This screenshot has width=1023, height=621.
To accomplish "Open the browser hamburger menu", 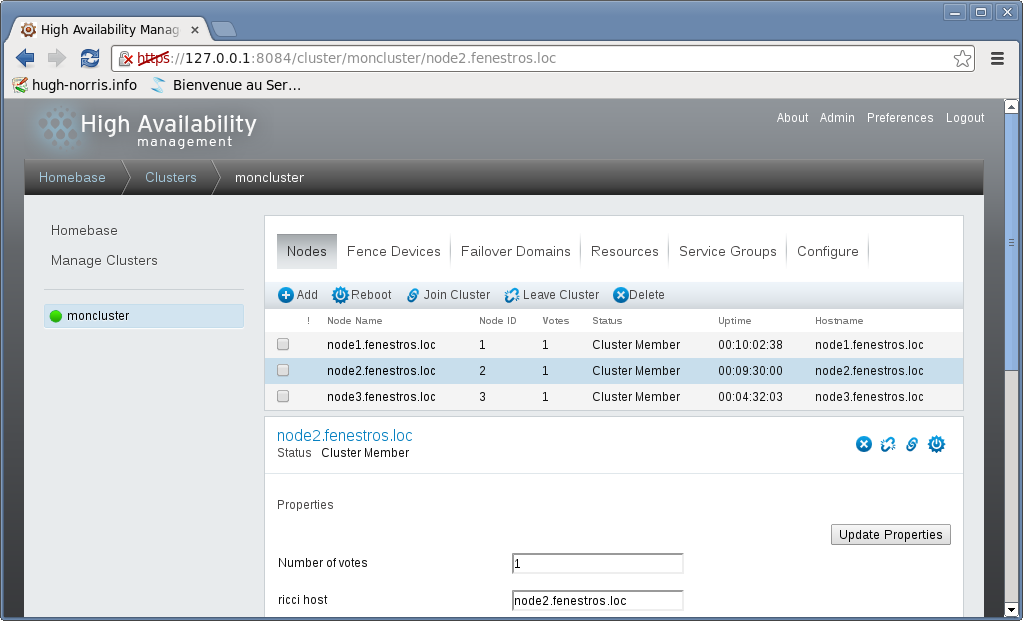I will 997,58.
